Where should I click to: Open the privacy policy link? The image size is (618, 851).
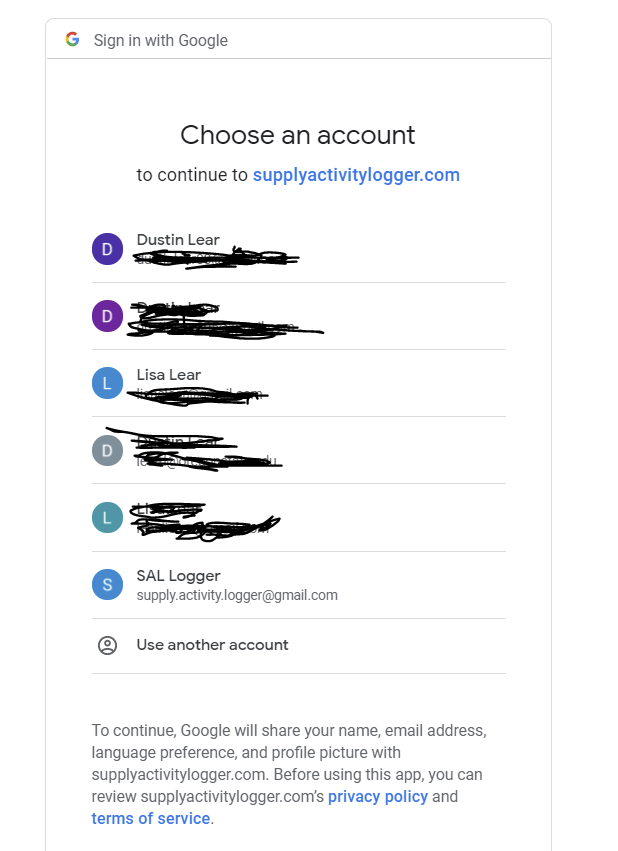pyautogui.click(x=378, y=797)
